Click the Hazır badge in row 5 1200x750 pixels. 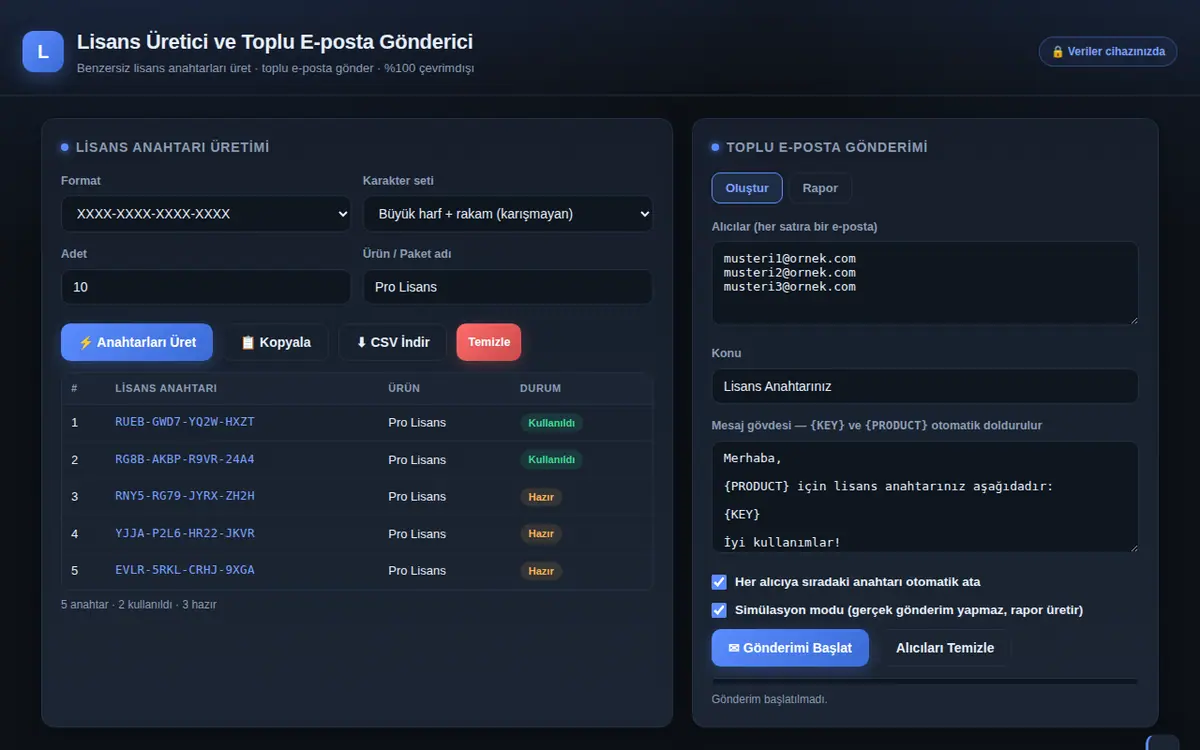541,571
